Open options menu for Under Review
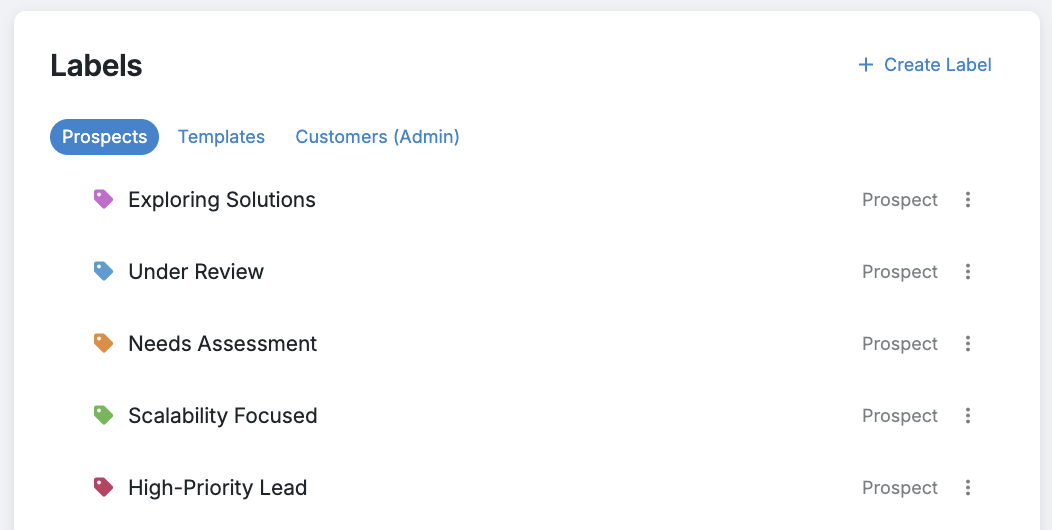Screen dimensions: 1052x530 click(968, 272)
